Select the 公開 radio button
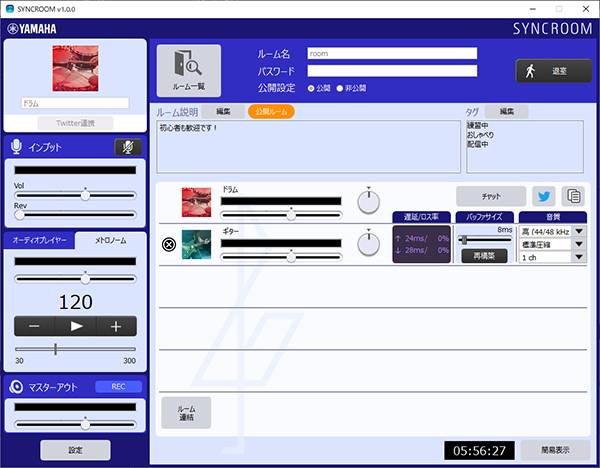This screenshot has width=600, height=468. 311,88
